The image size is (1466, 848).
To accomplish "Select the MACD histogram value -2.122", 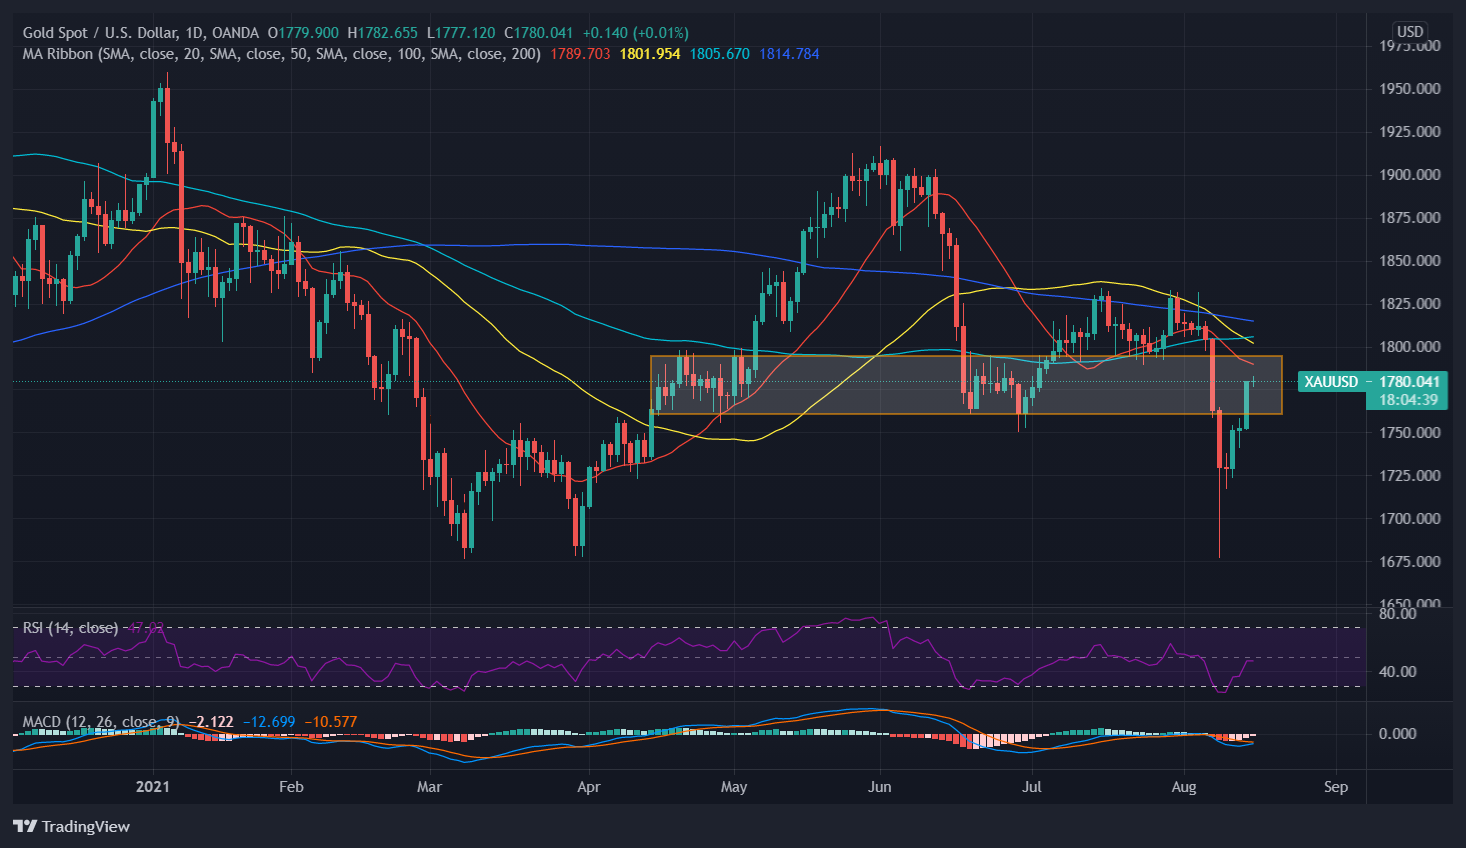I will 213,722.
